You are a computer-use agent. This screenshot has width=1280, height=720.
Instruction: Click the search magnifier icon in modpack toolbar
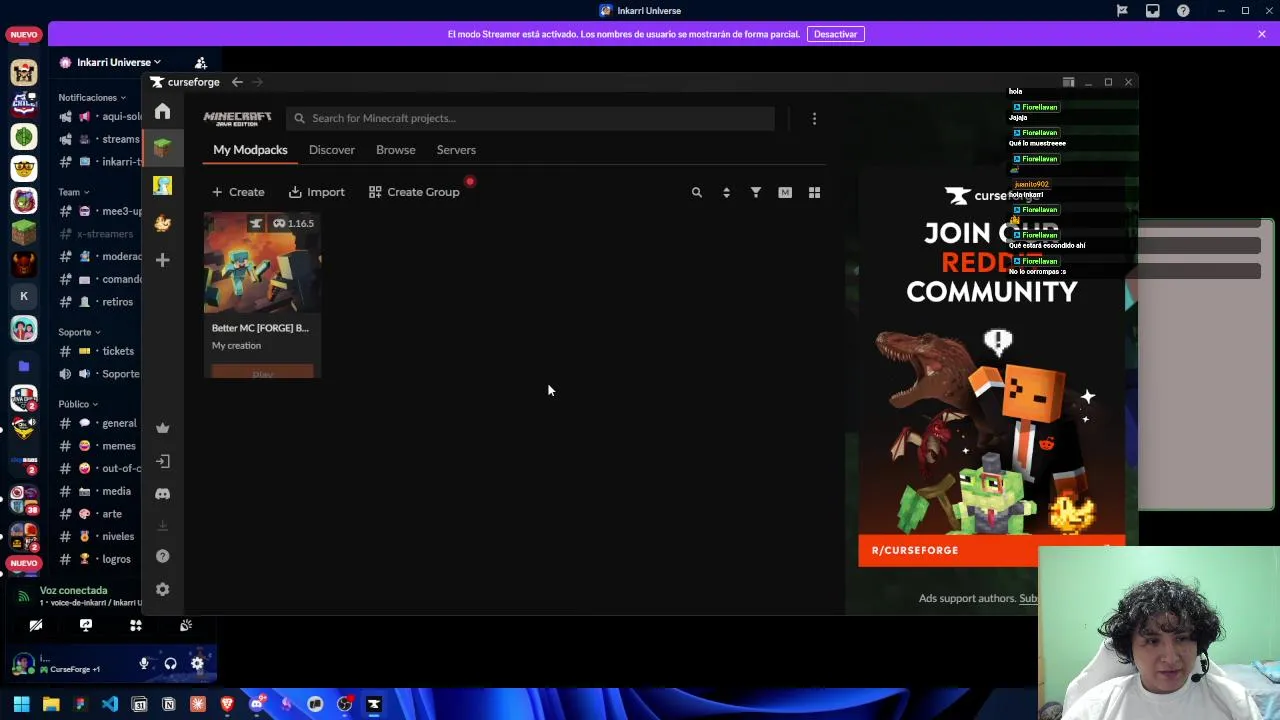[697, 192]
